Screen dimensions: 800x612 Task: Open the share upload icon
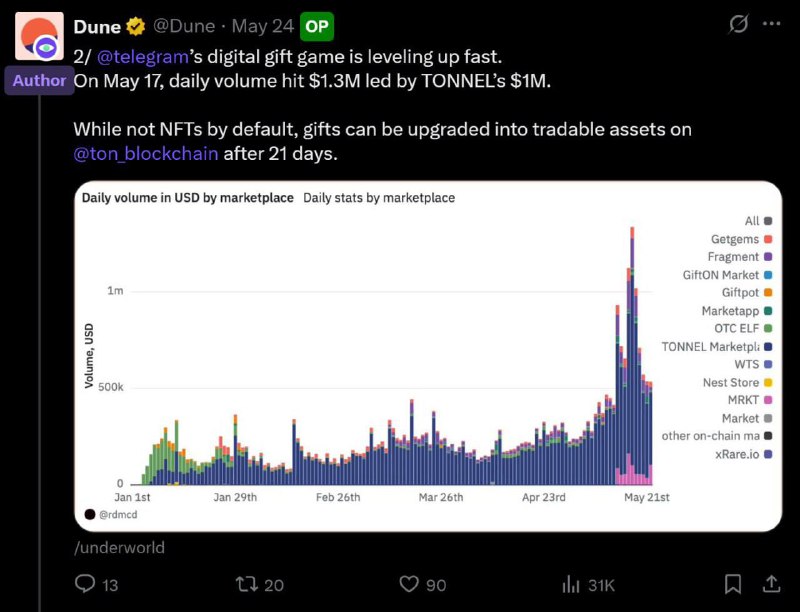(x=771, y=584)
